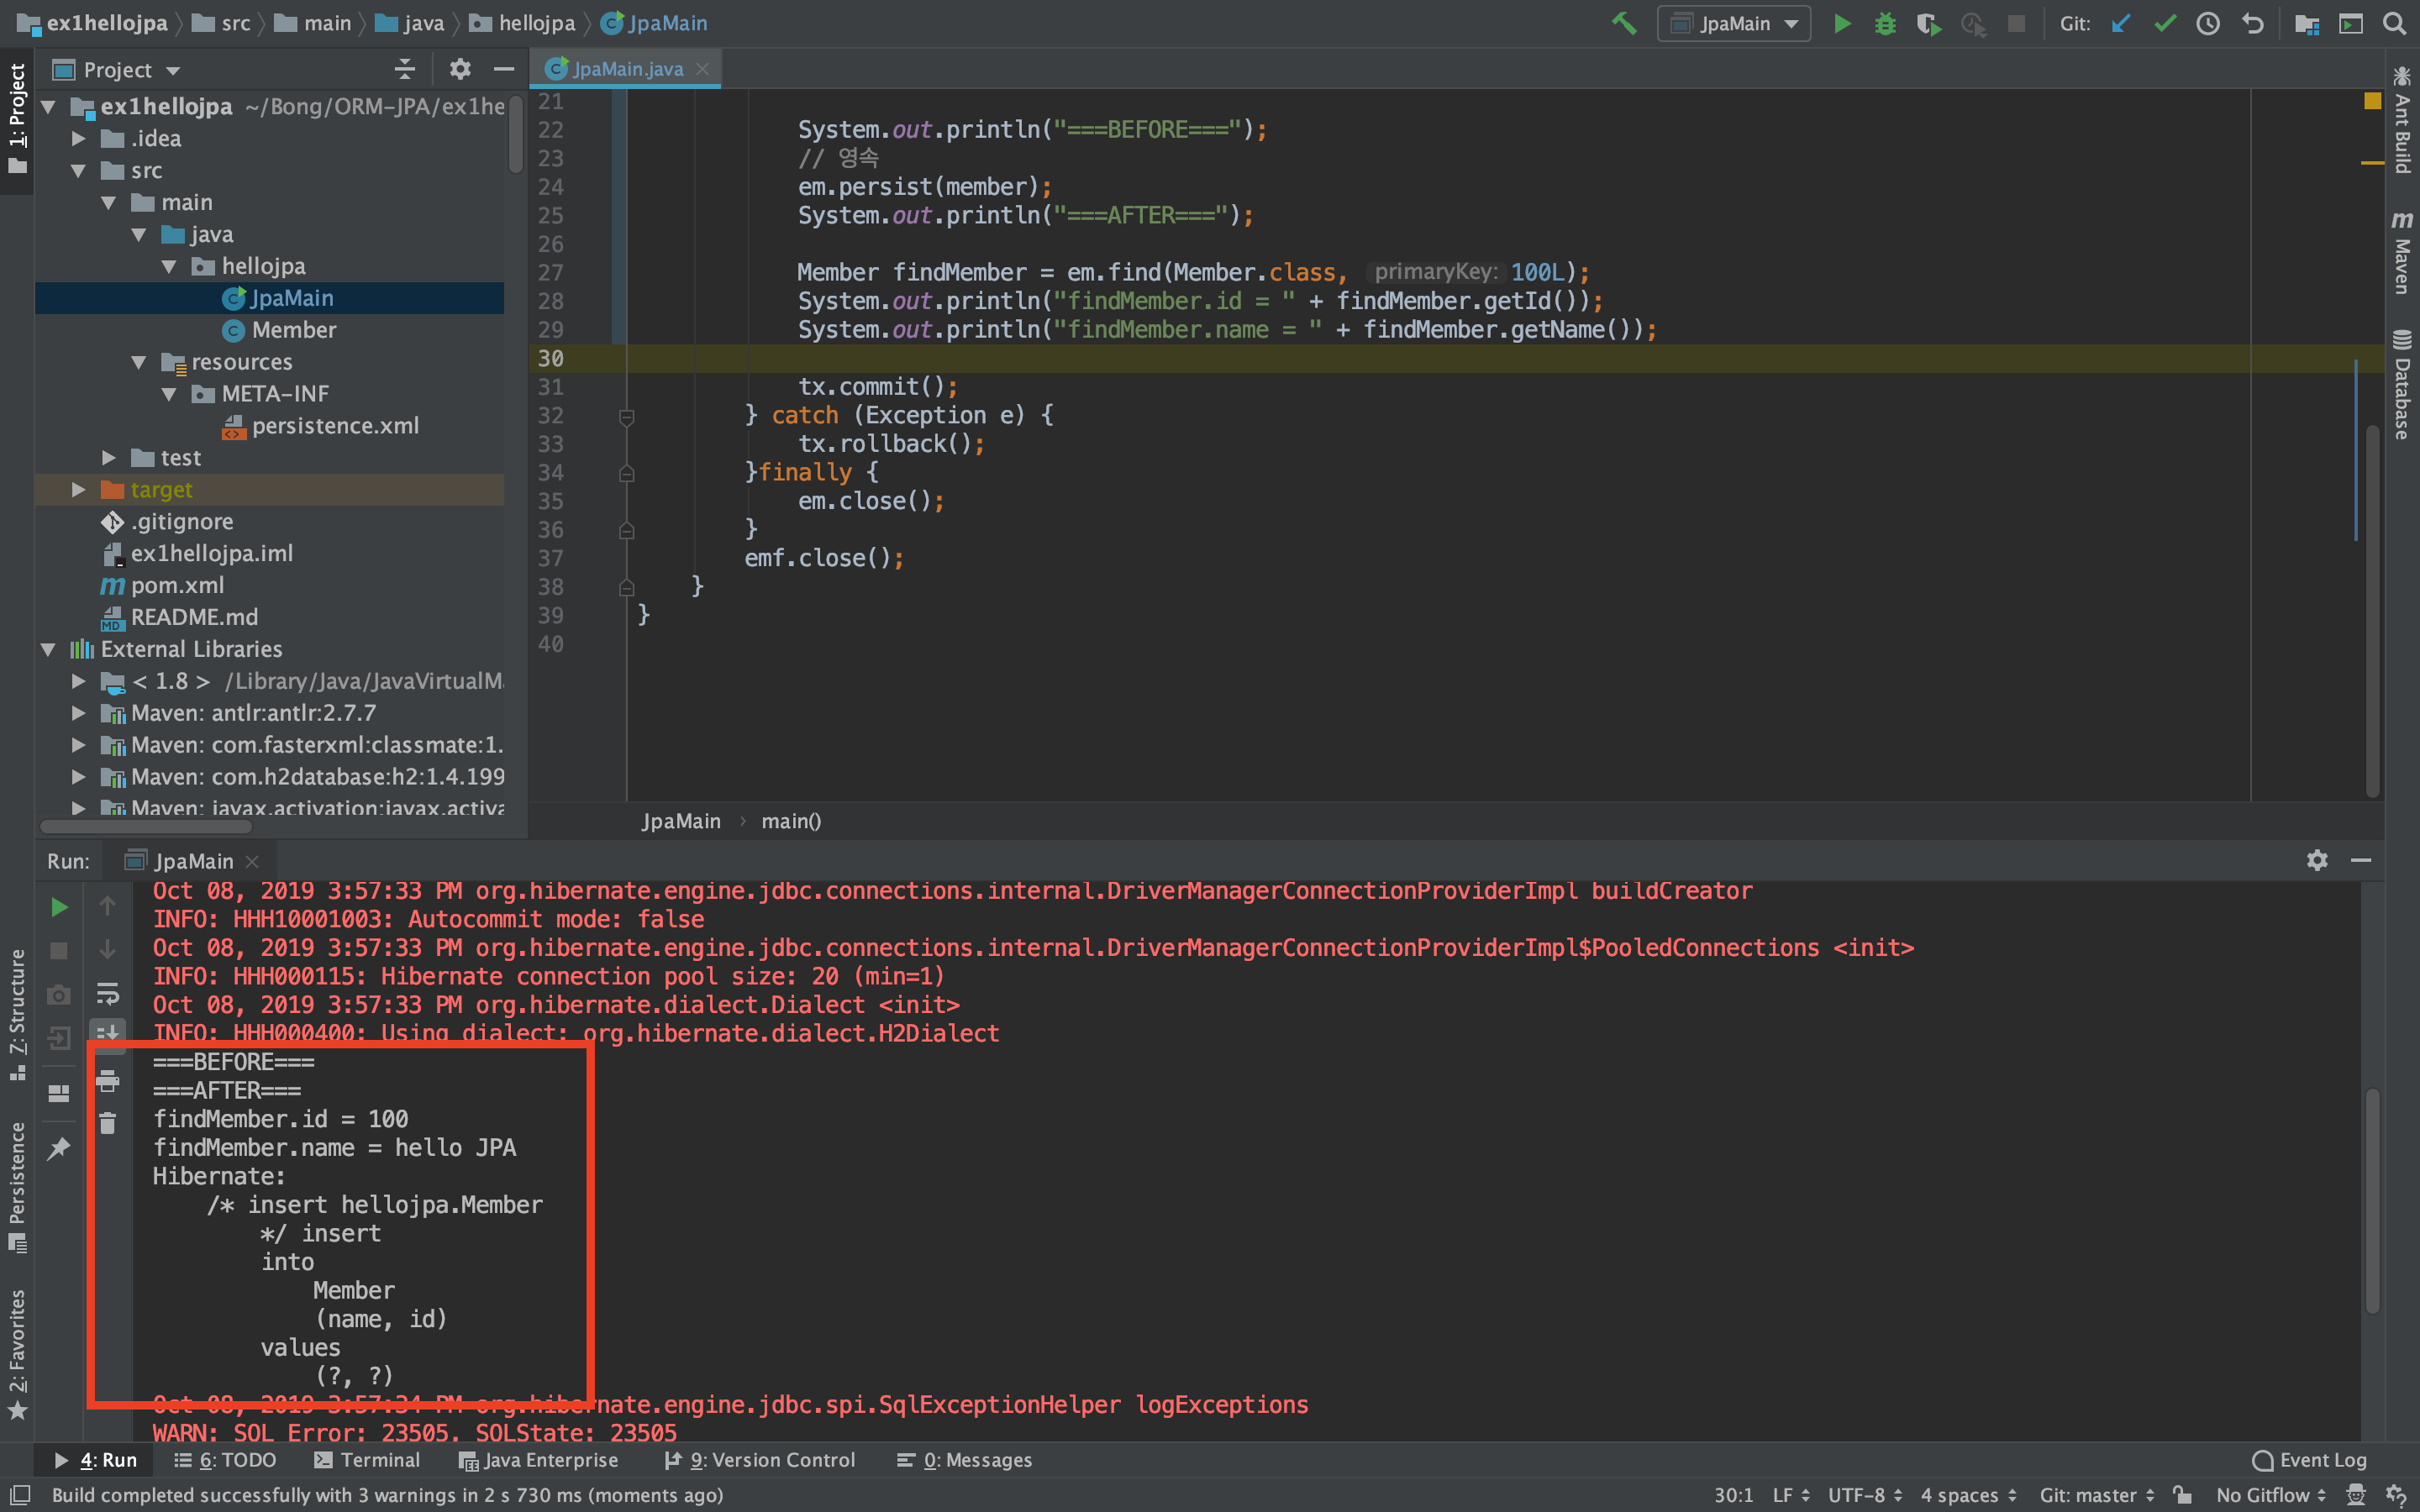Viewport: 2420px width, 1512px height.
Task: Open the Terminal tool window tab
Action: (367, 1460)
